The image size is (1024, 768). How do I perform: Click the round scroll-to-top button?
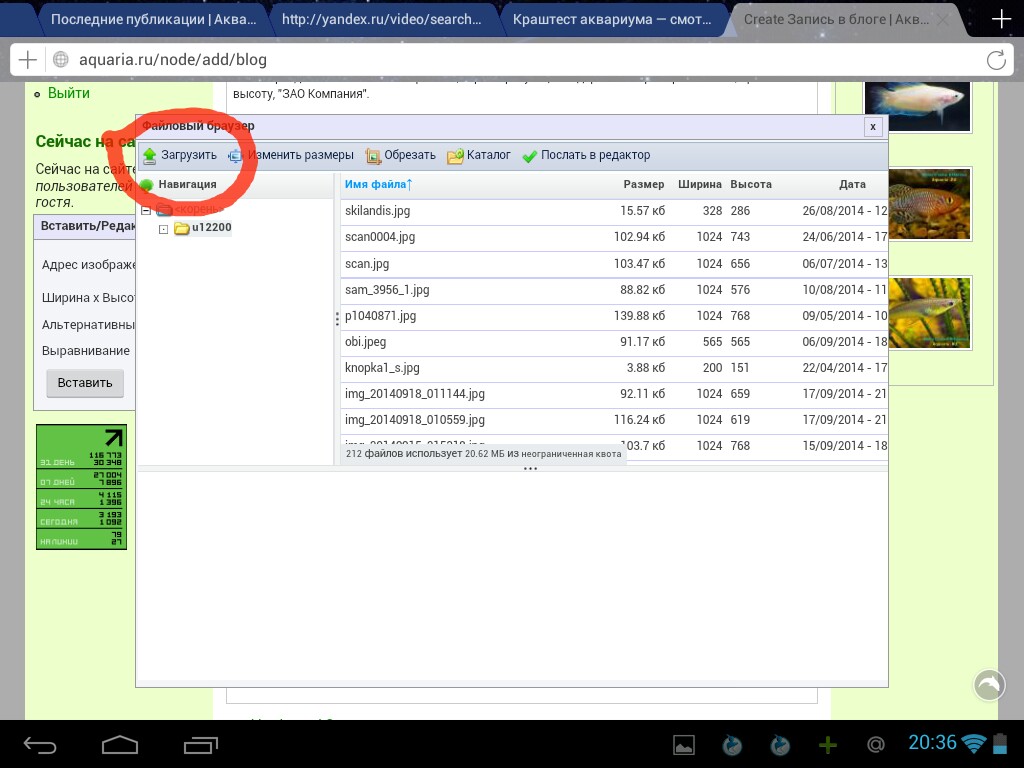[989, 685]
